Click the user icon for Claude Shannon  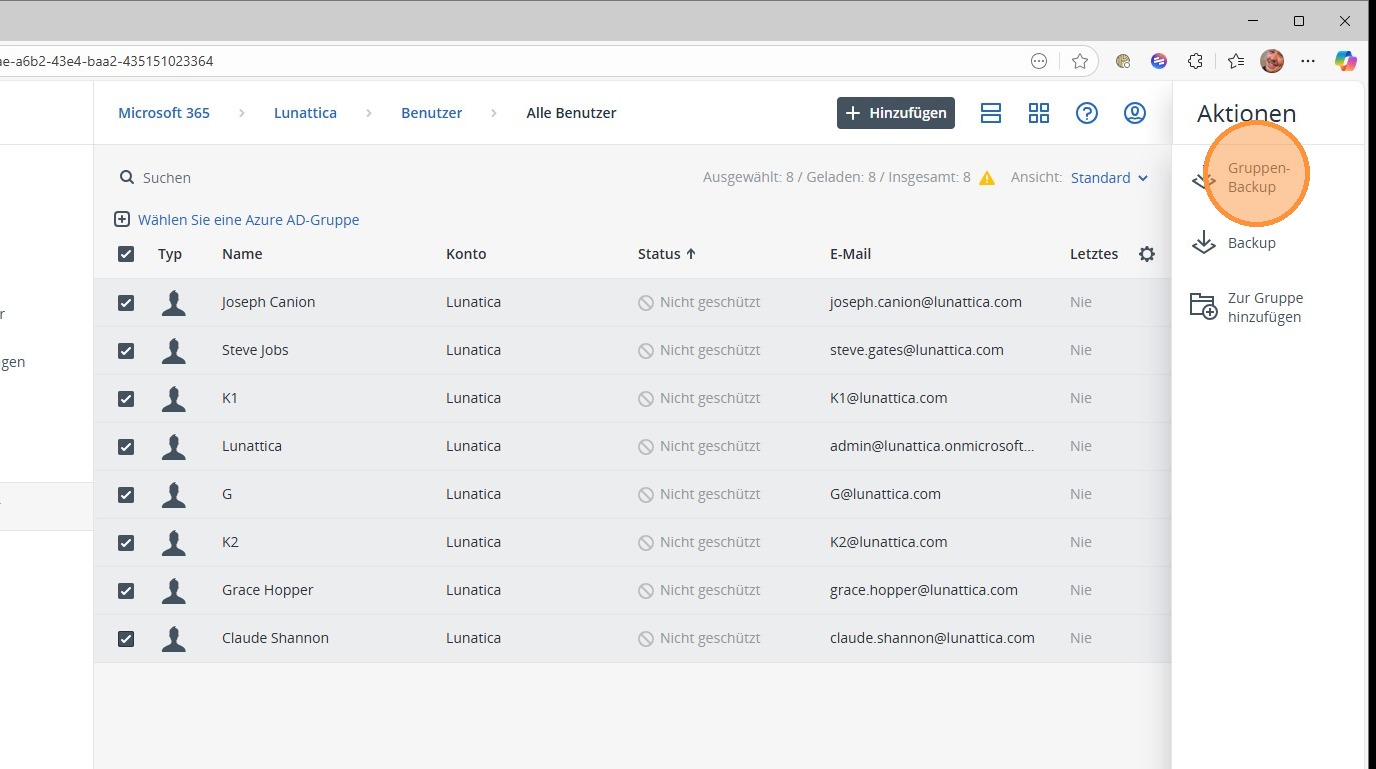click(x=174, y=638)
